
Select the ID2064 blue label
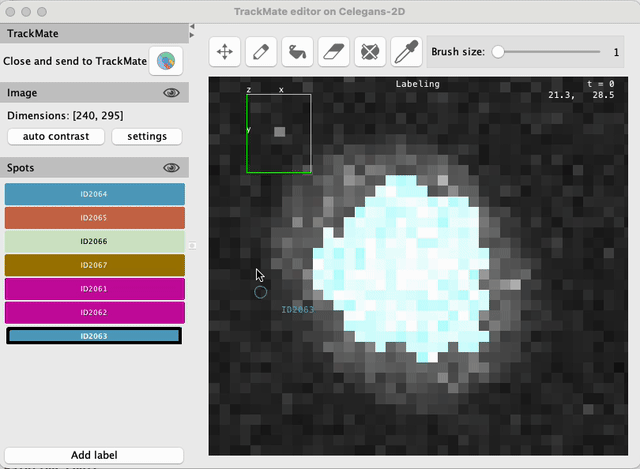pyautogui.click(x=95, y=194)
